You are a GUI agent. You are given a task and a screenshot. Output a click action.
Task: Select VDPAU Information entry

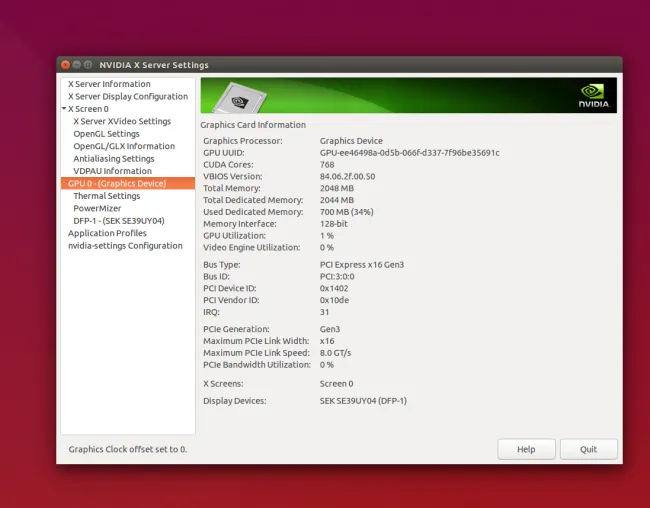click(x=112, y=171)
